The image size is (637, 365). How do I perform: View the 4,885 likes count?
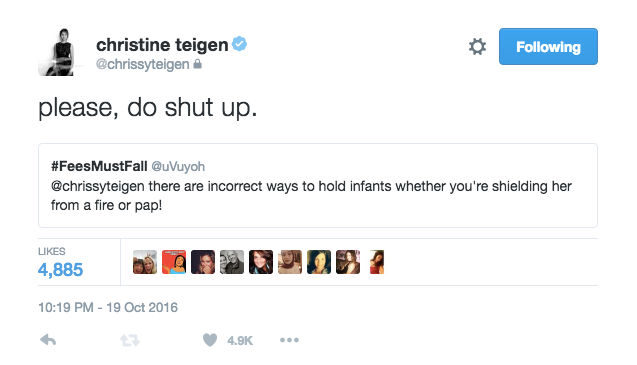[x=61, y=270]
